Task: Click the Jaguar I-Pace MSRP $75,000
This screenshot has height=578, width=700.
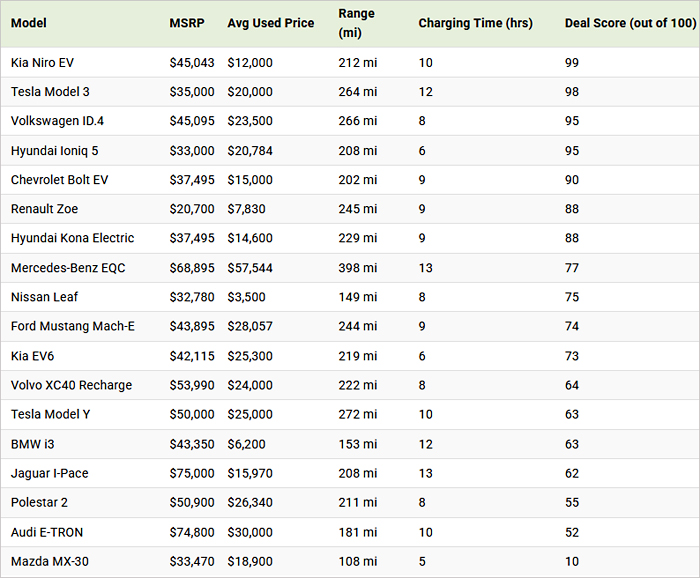Action: [x=191, y=473]
